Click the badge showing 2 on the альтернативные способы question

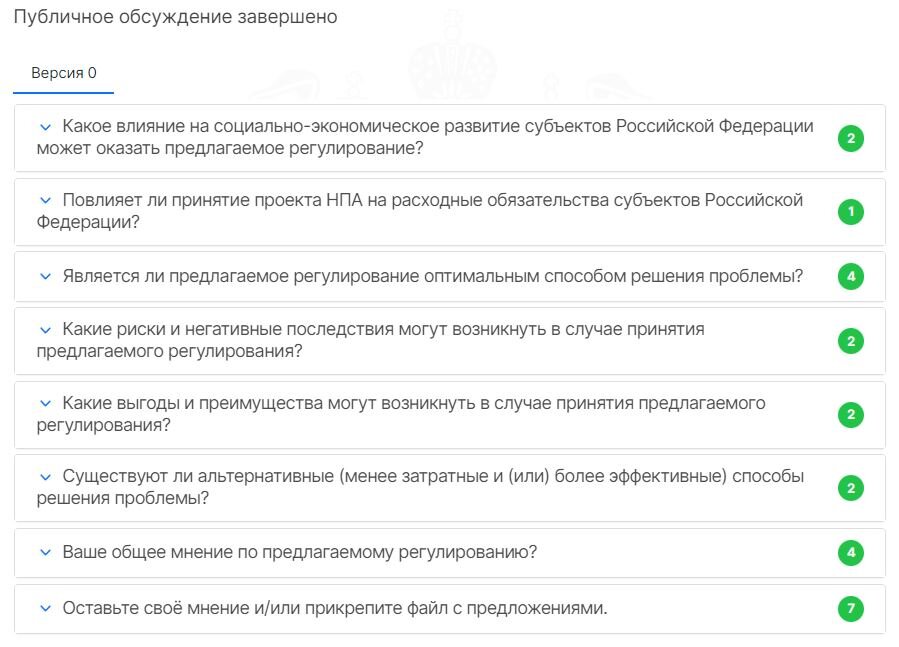[850, 487]
